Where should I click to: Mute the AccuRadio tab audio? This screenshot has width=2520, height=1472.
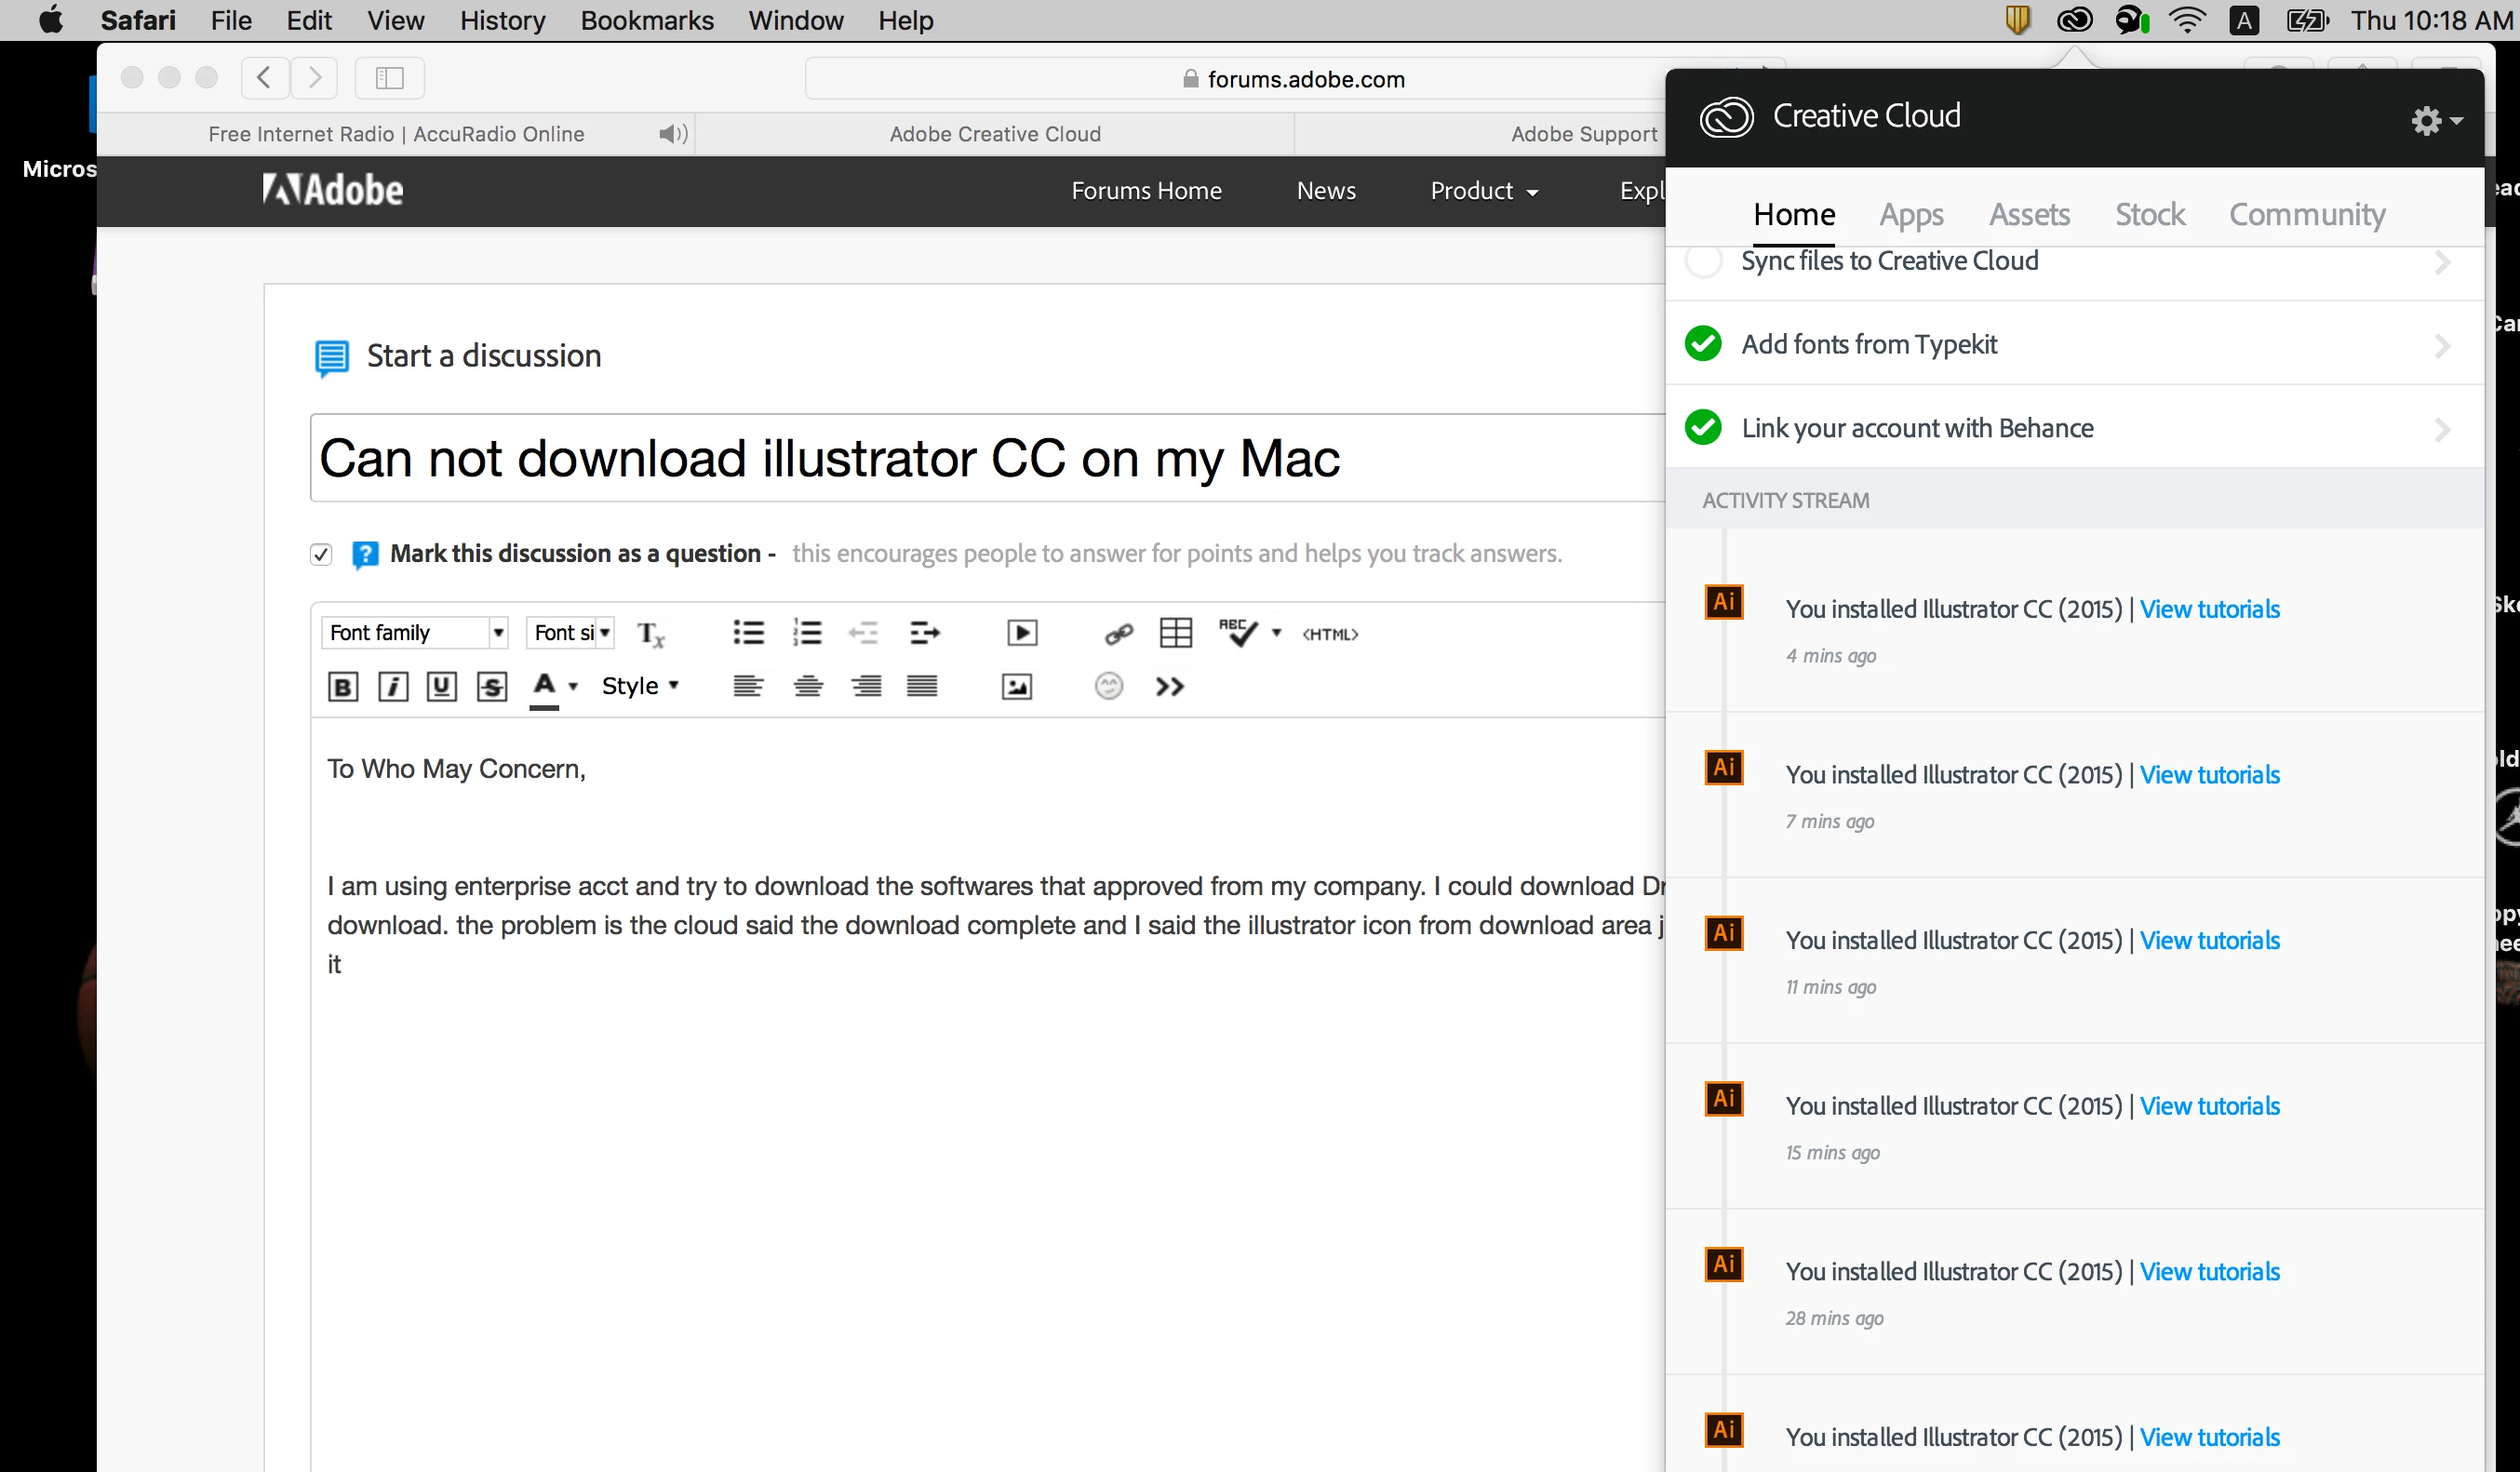tap(673, 134)
